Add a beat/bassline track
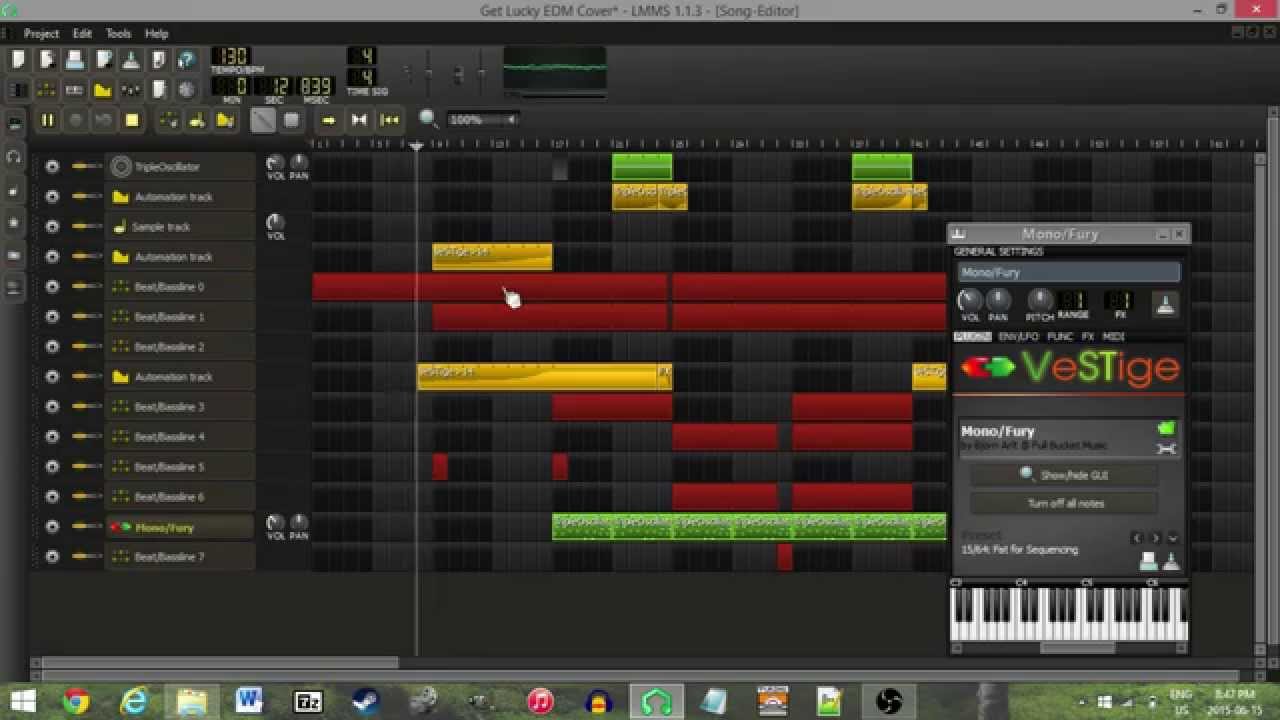 tap(169, 120)
